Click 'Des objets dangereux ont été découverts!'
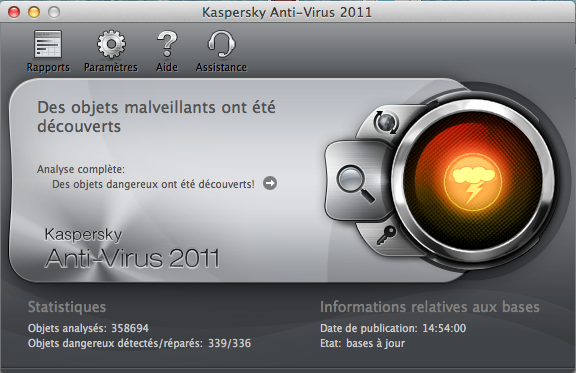The width and height of the screenshot is (576, 373). click(x=153, y=184)
